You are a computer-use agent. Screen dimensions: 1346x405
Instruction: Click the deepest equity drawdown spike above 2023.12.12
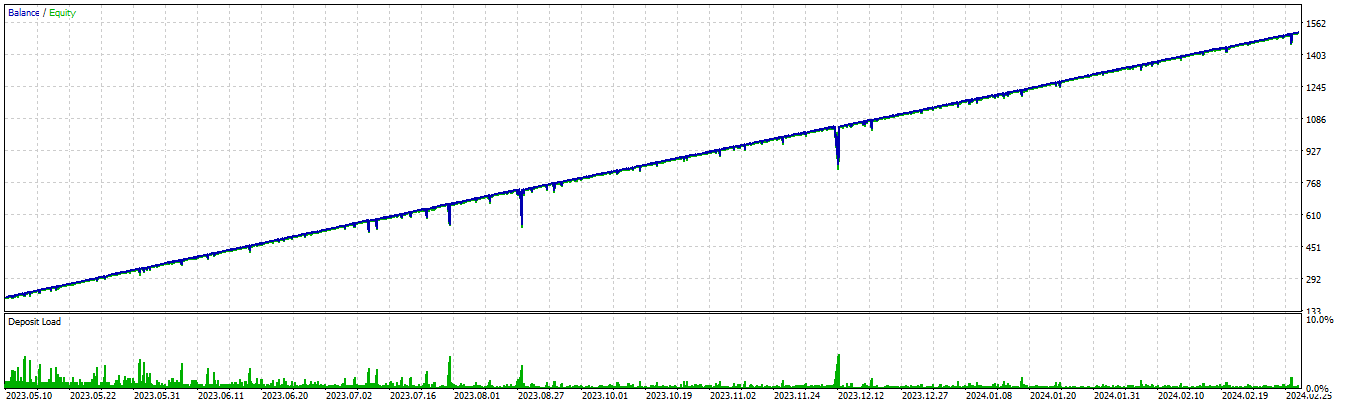click(837, 148)
